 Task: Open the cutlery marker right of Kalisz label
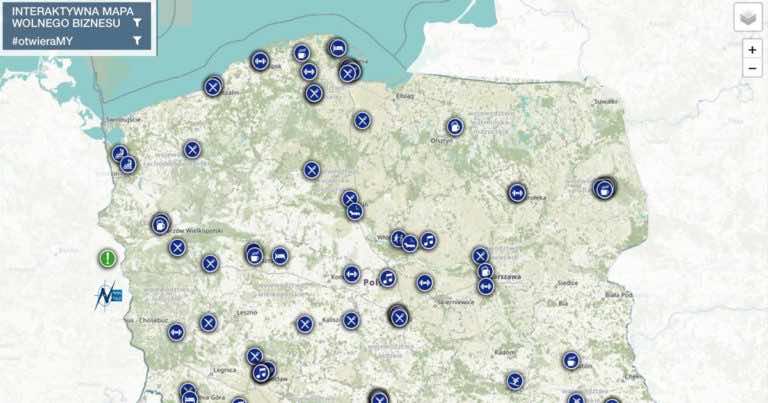coord(351,321)
